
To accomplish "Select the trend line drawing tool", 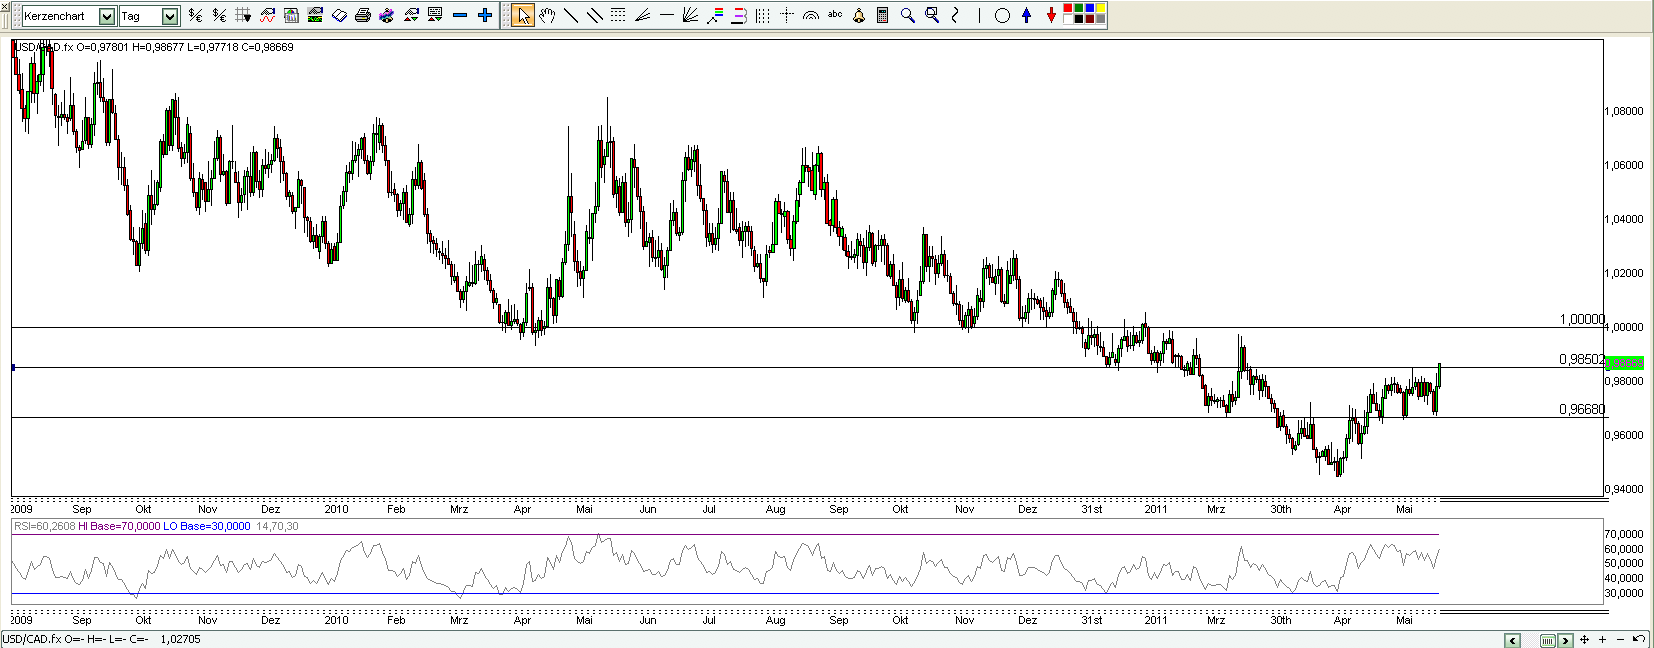I will [571, 15].
